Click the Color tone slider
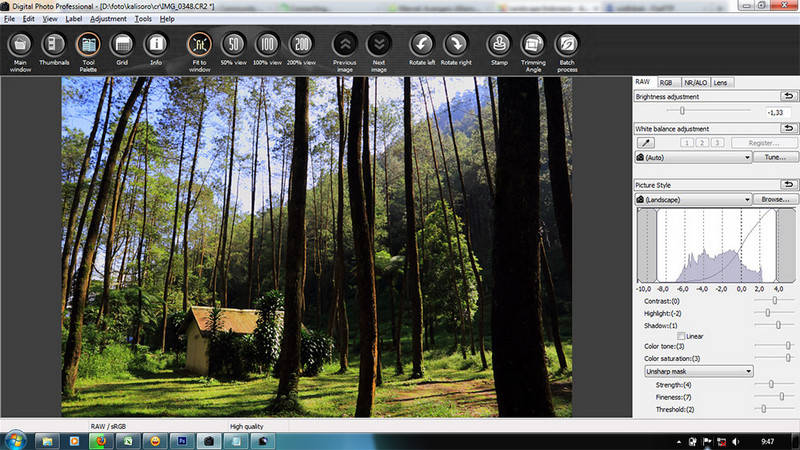800x450 pixels. 773,345
